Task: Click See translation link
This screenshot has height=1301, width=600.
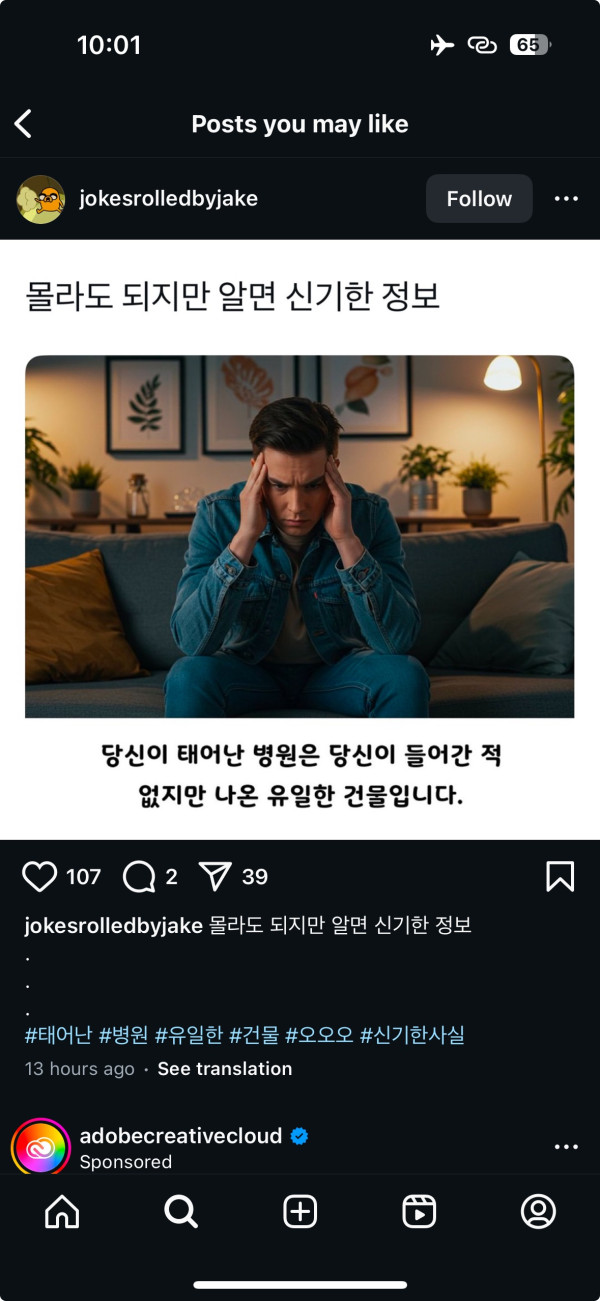Action: pos(225,1069)
